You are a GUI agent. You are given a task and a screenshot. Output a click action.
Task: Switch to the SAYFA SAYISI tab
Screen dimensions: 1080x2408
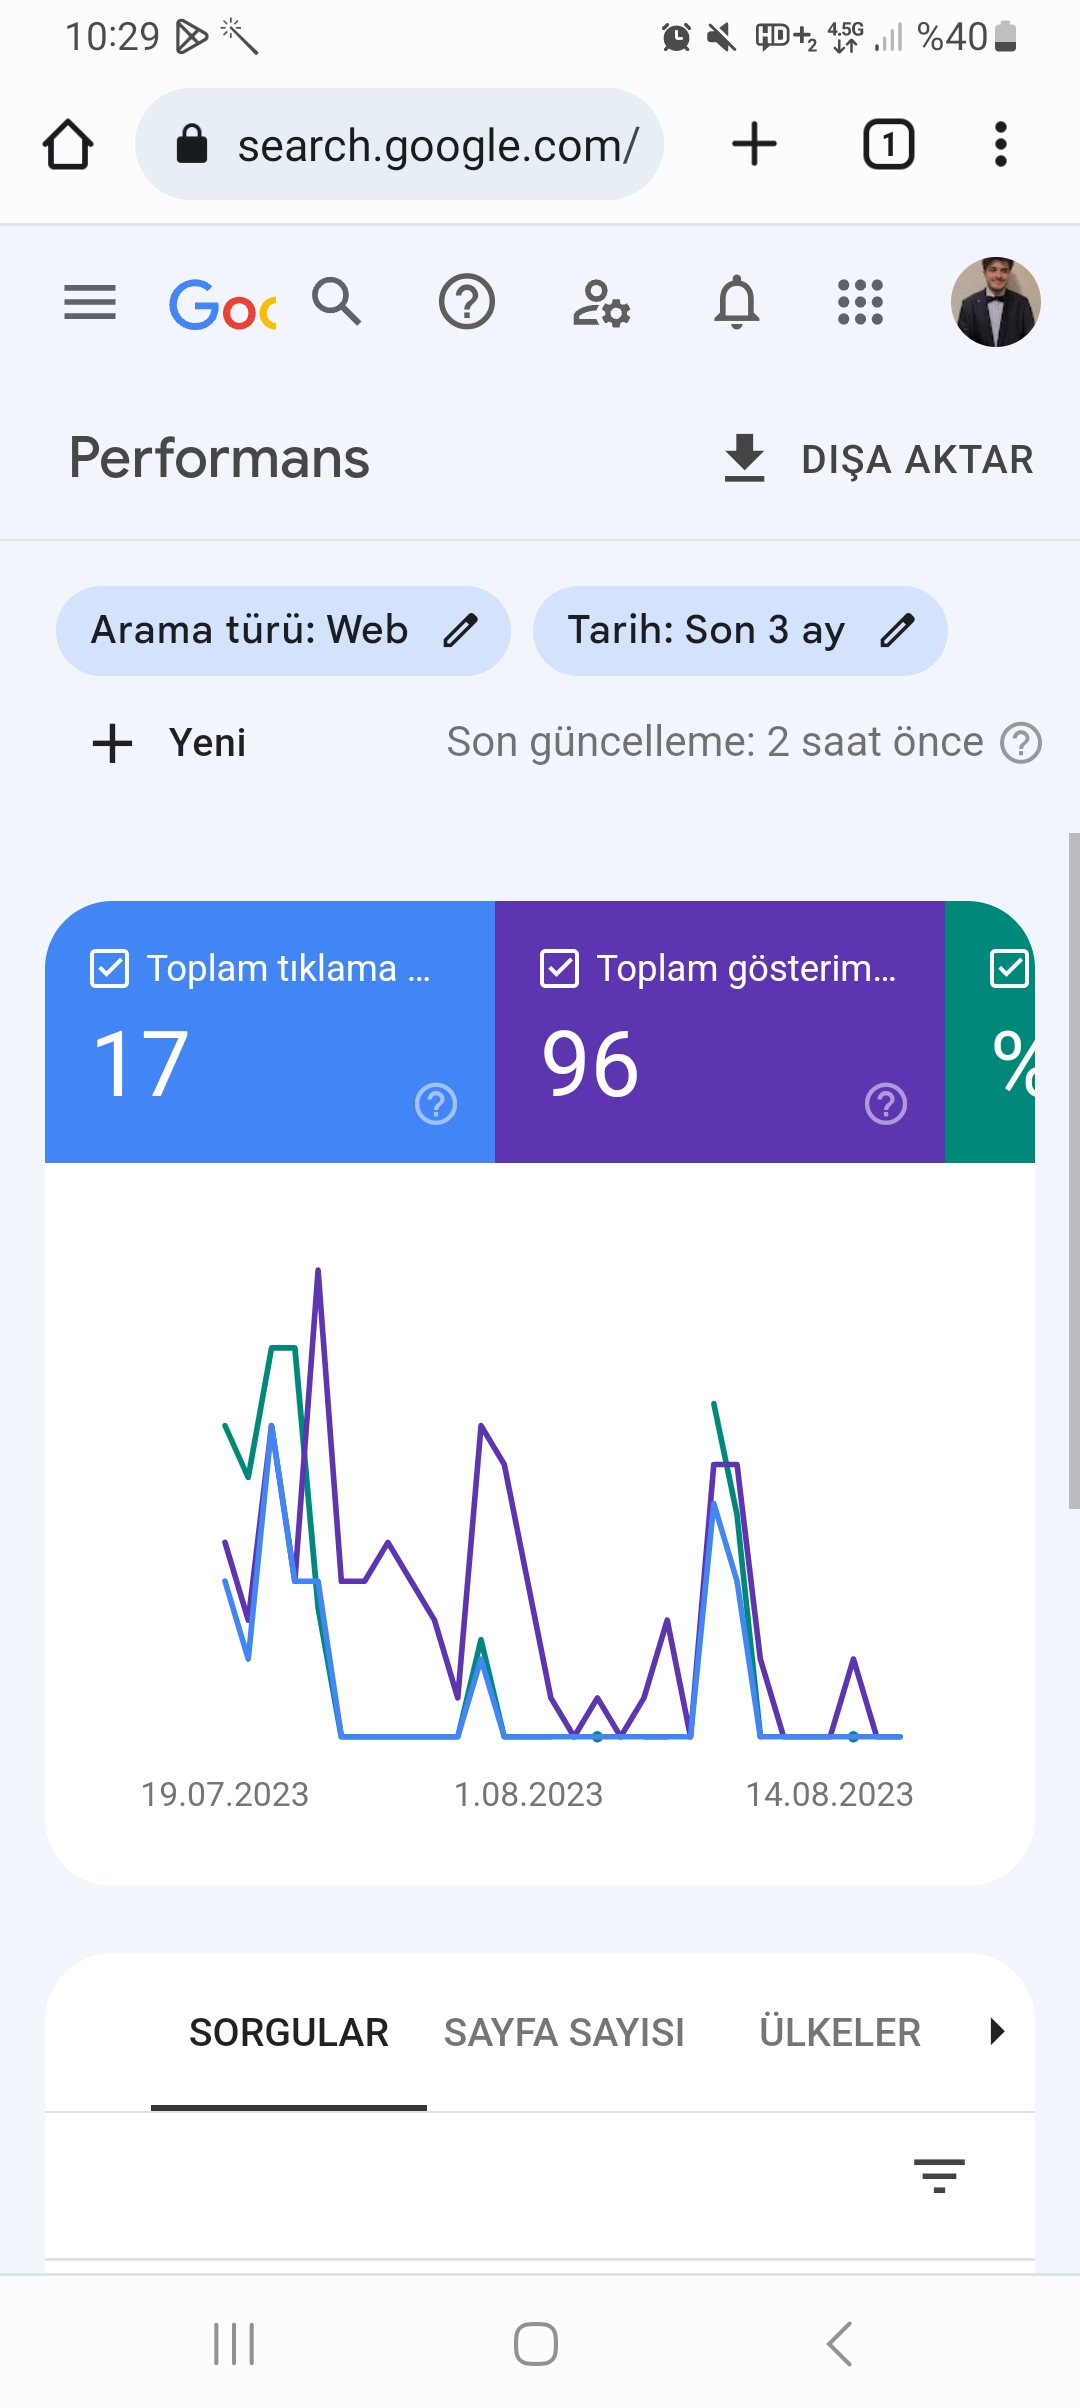[x=564, y=2033]
